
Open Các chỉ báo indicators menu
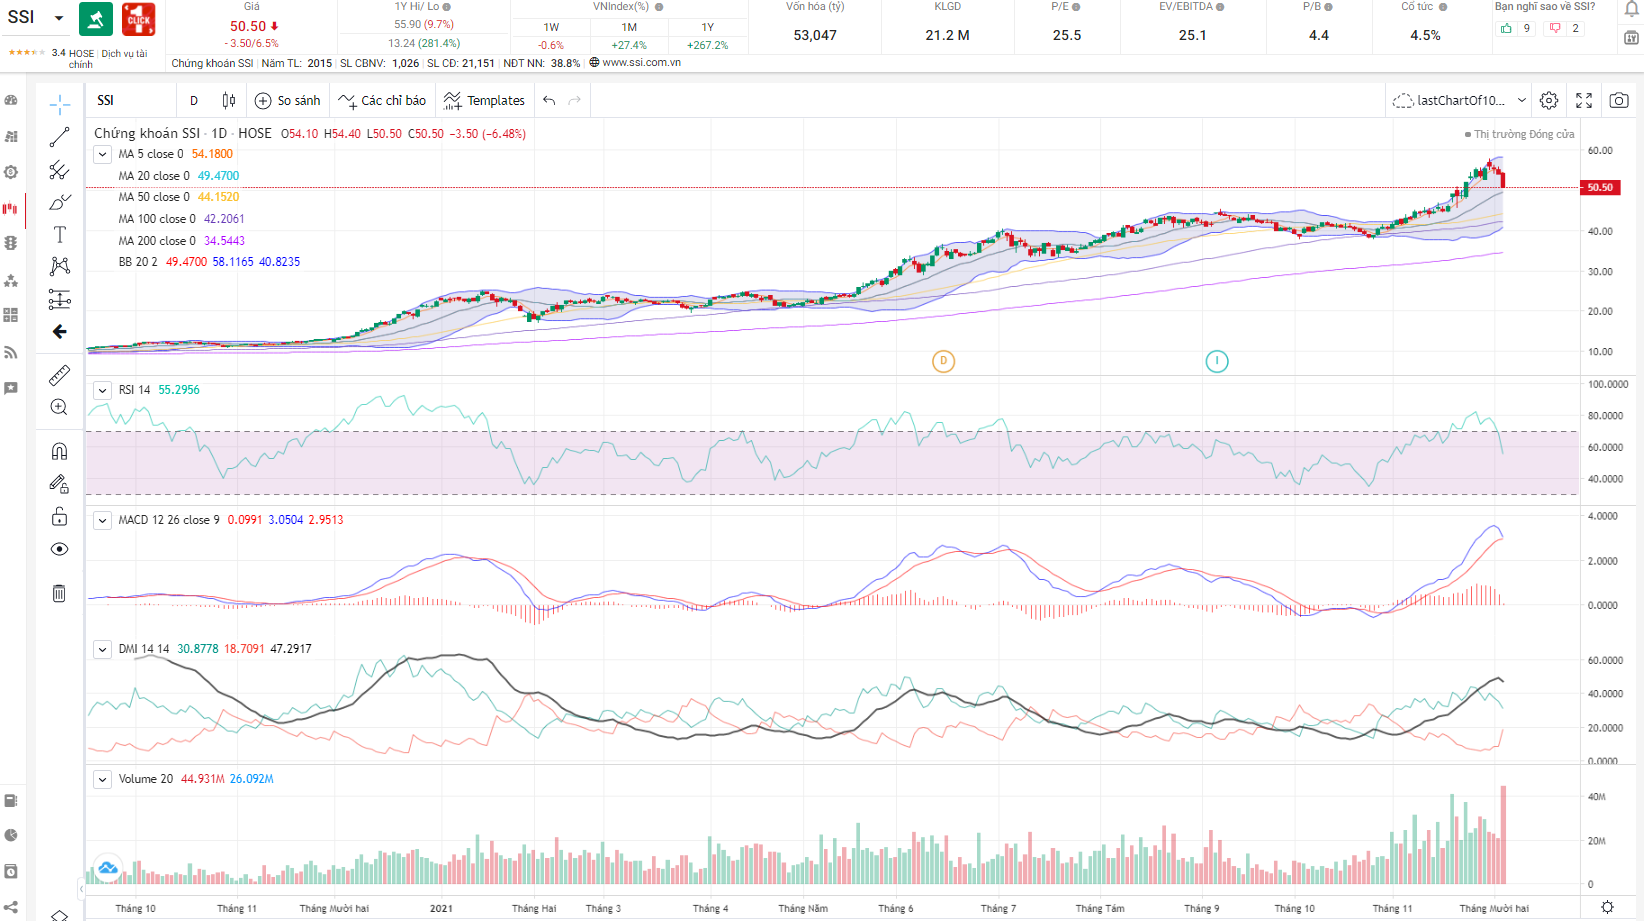point(382,100)
